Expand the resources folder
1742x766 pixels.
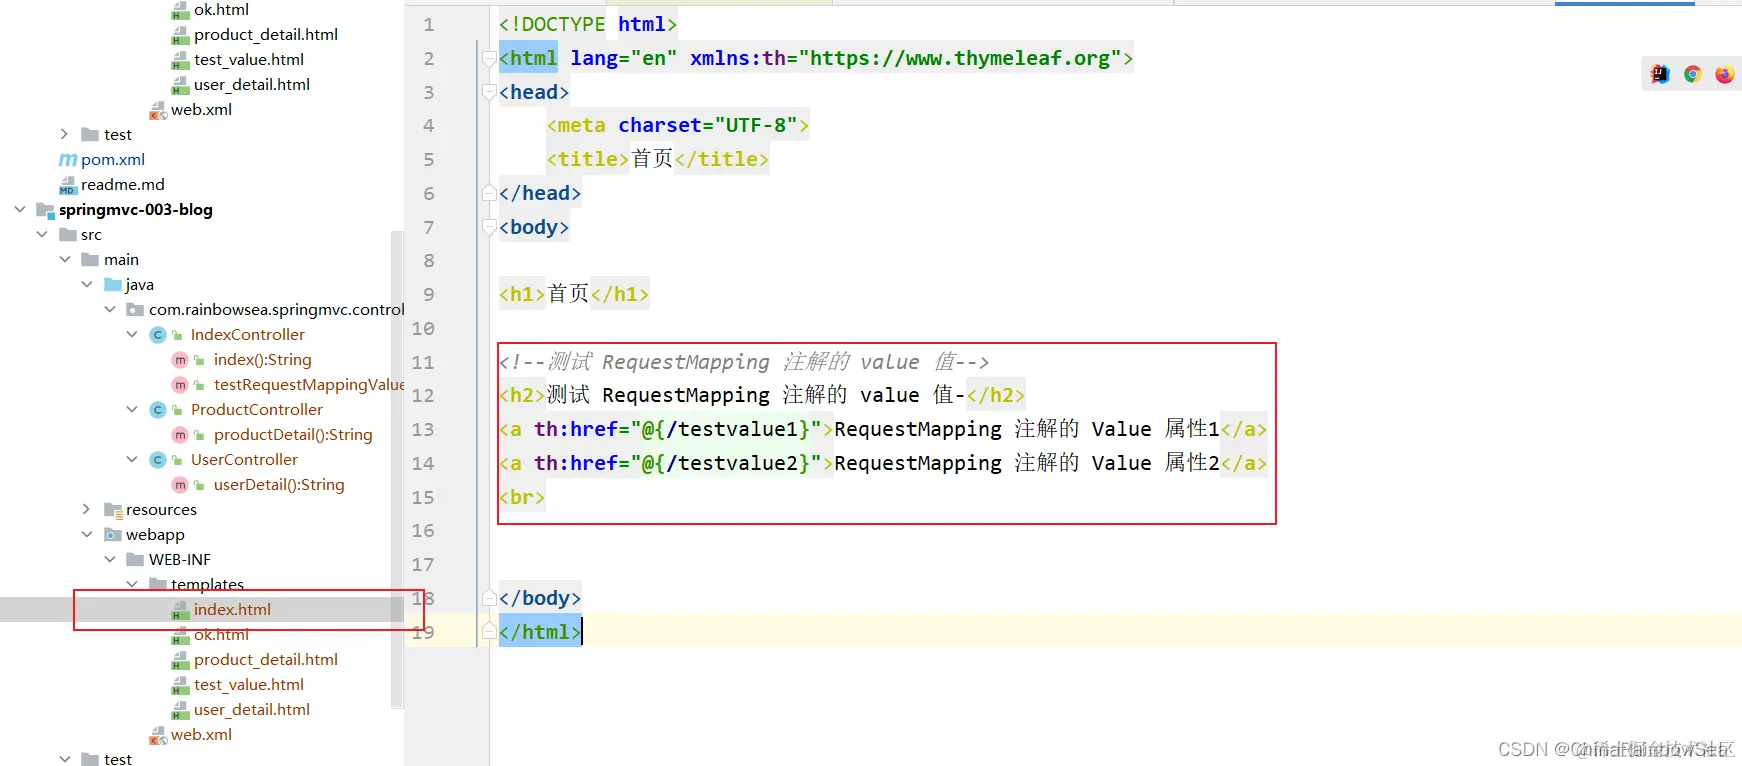click(87, 509)
